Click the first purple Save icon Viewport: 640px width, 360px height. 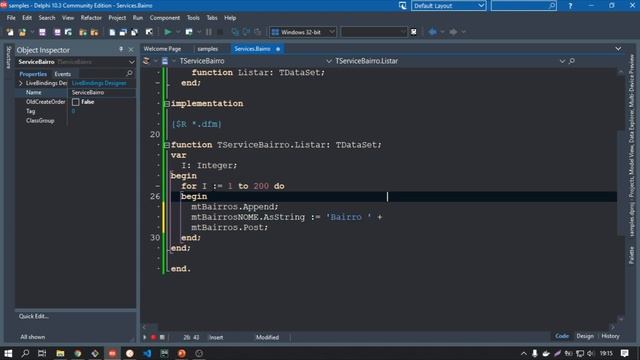tap(42, 32)
